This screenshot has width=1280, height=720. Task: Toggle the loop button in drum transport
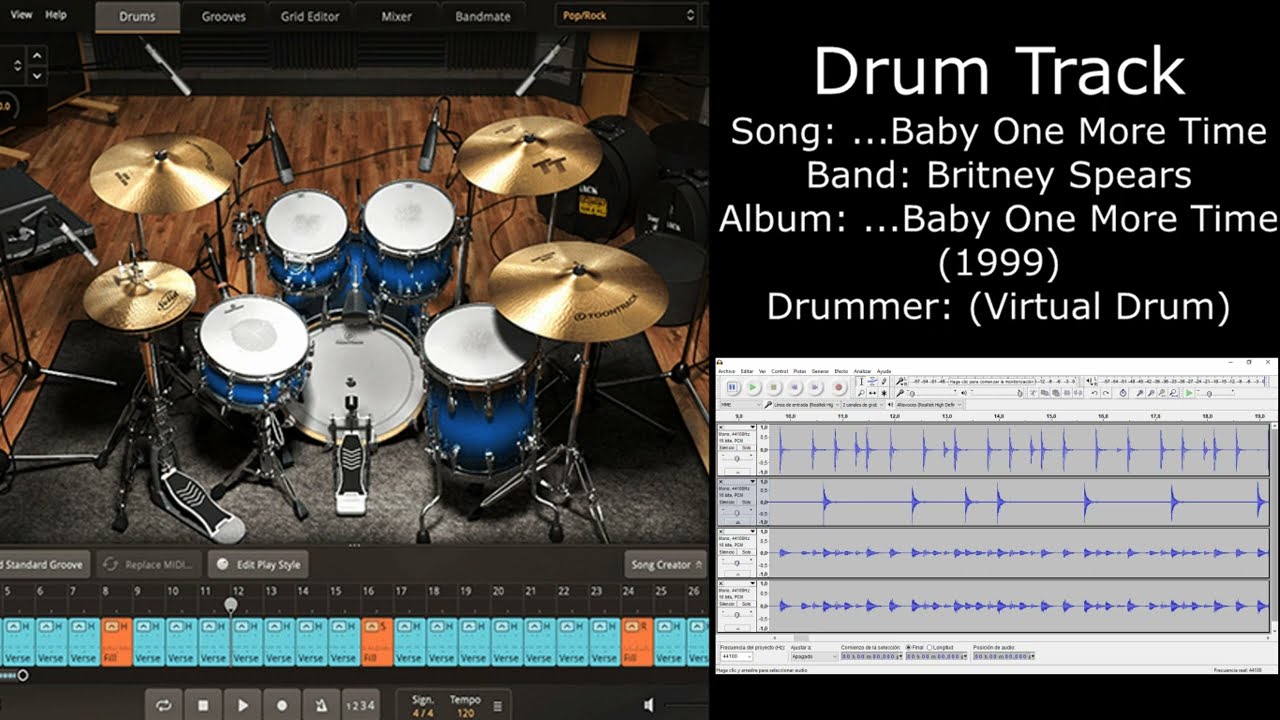coord(164,705)
